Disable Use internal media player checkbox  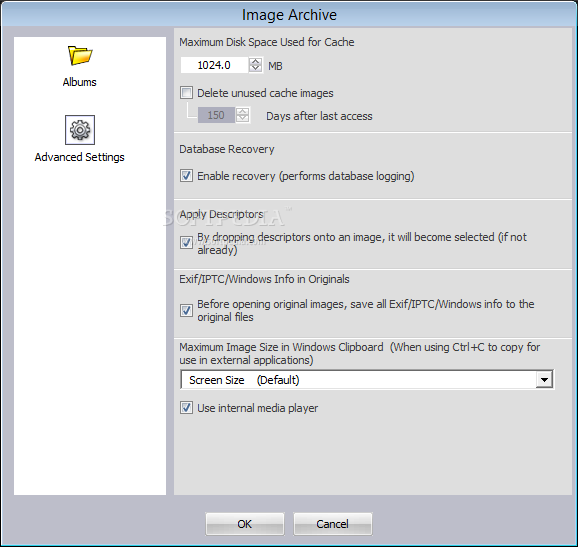(x=187, y=408)
